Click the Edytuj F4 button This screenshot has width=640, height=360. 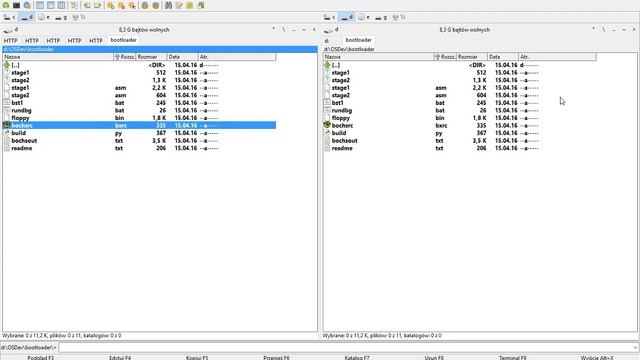120,358
